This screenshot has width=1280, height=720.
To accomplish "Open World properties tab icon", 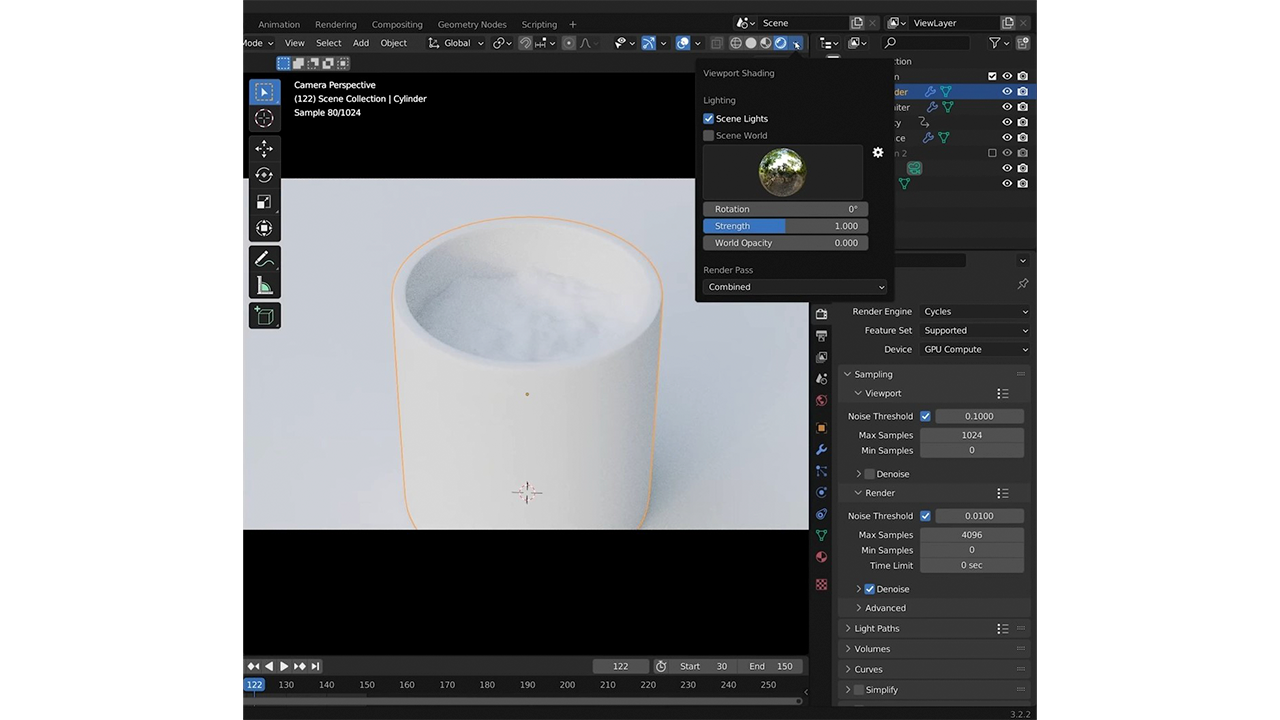I will point(821,401).
